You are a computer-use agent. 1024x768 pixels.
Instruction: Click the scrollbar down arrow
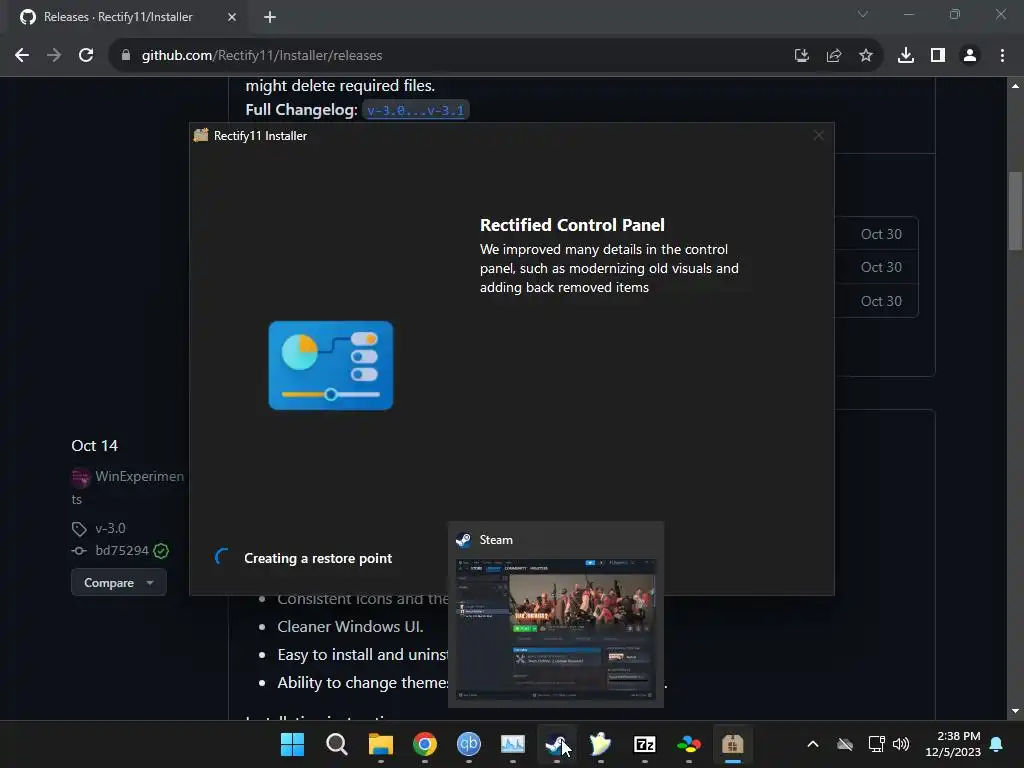pos(1015,711)
